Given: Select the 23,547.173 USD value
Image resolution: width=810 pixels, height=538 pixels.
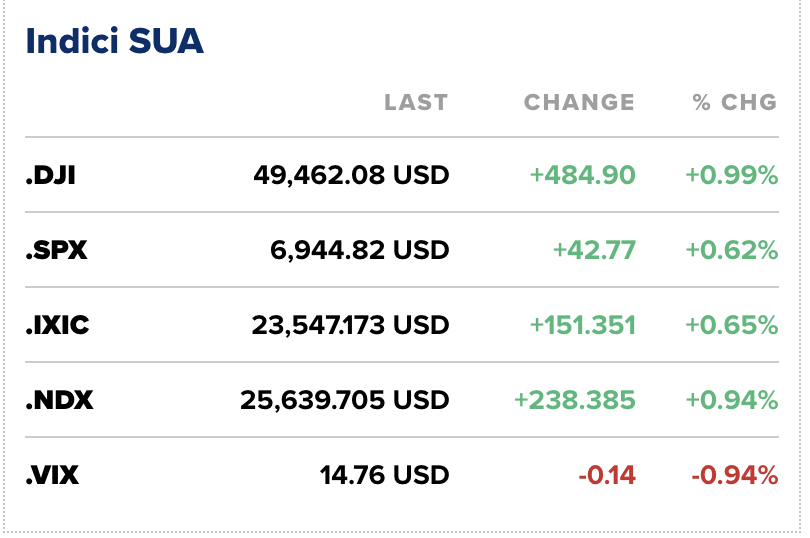Looking at the screenshot, I should 345,325.
